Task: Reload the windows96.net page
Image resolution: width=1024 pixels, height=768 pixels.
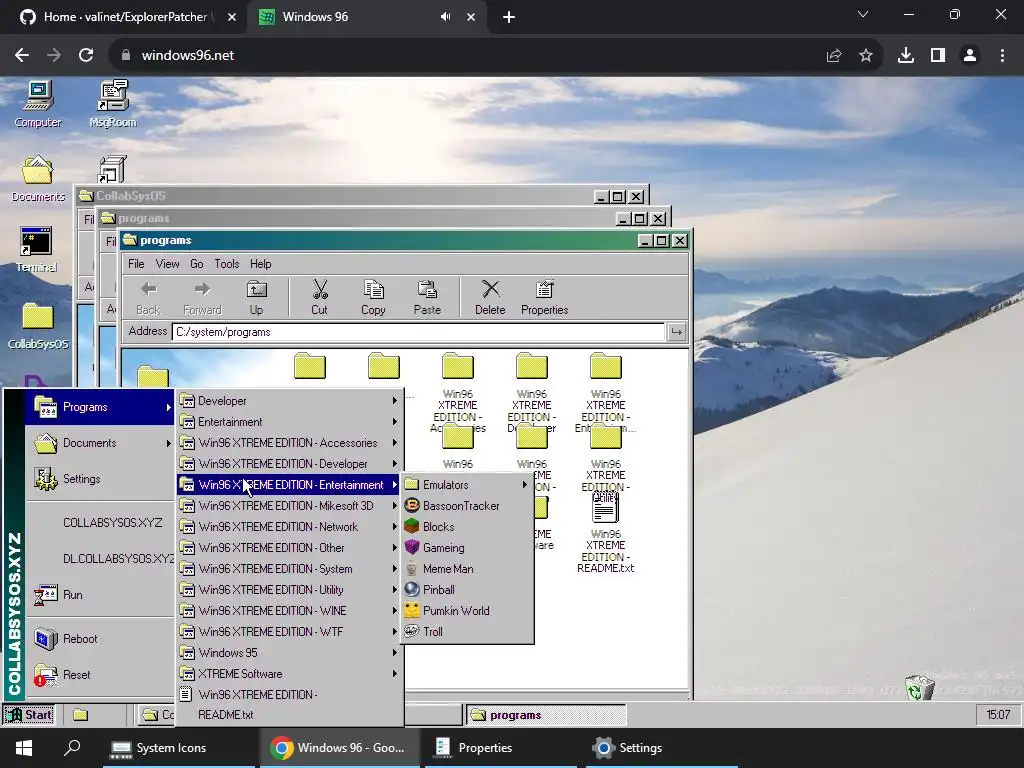Action: click(x=86, y=56)
